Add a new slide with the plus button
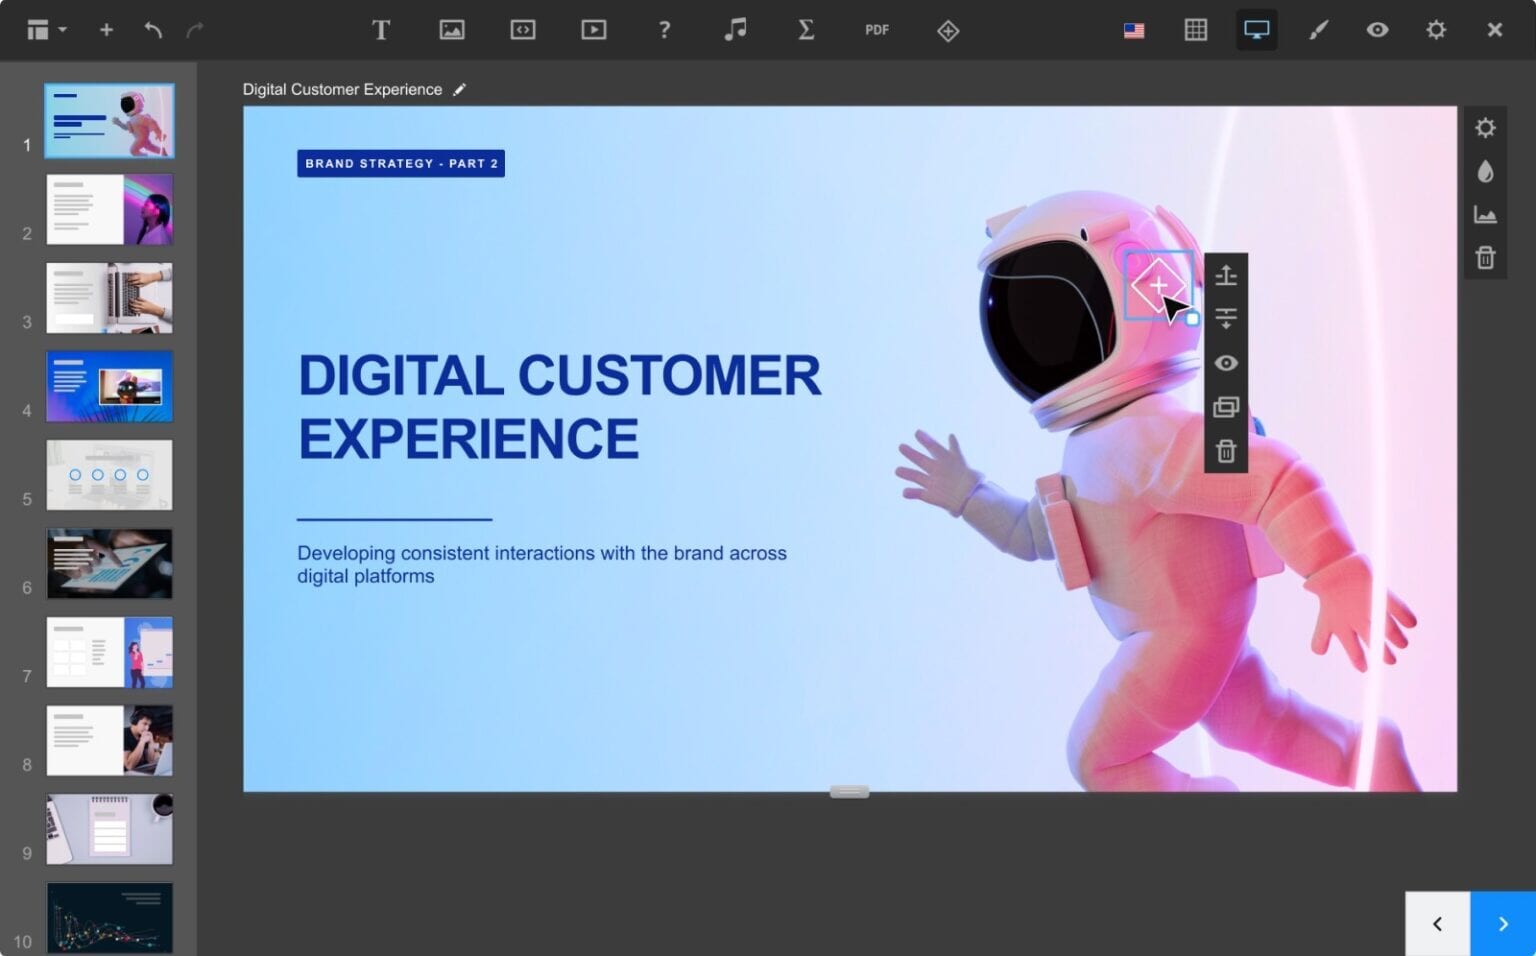The image size is (1536, 956). [106, 30]
